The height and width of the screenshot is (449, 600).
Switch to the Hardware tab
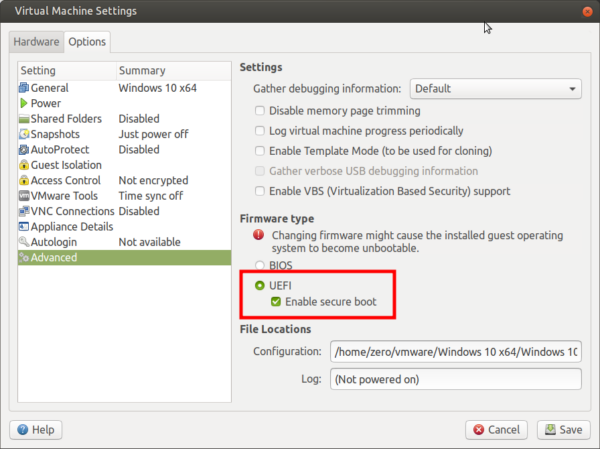pyautogui.click(x=36, y=41)
